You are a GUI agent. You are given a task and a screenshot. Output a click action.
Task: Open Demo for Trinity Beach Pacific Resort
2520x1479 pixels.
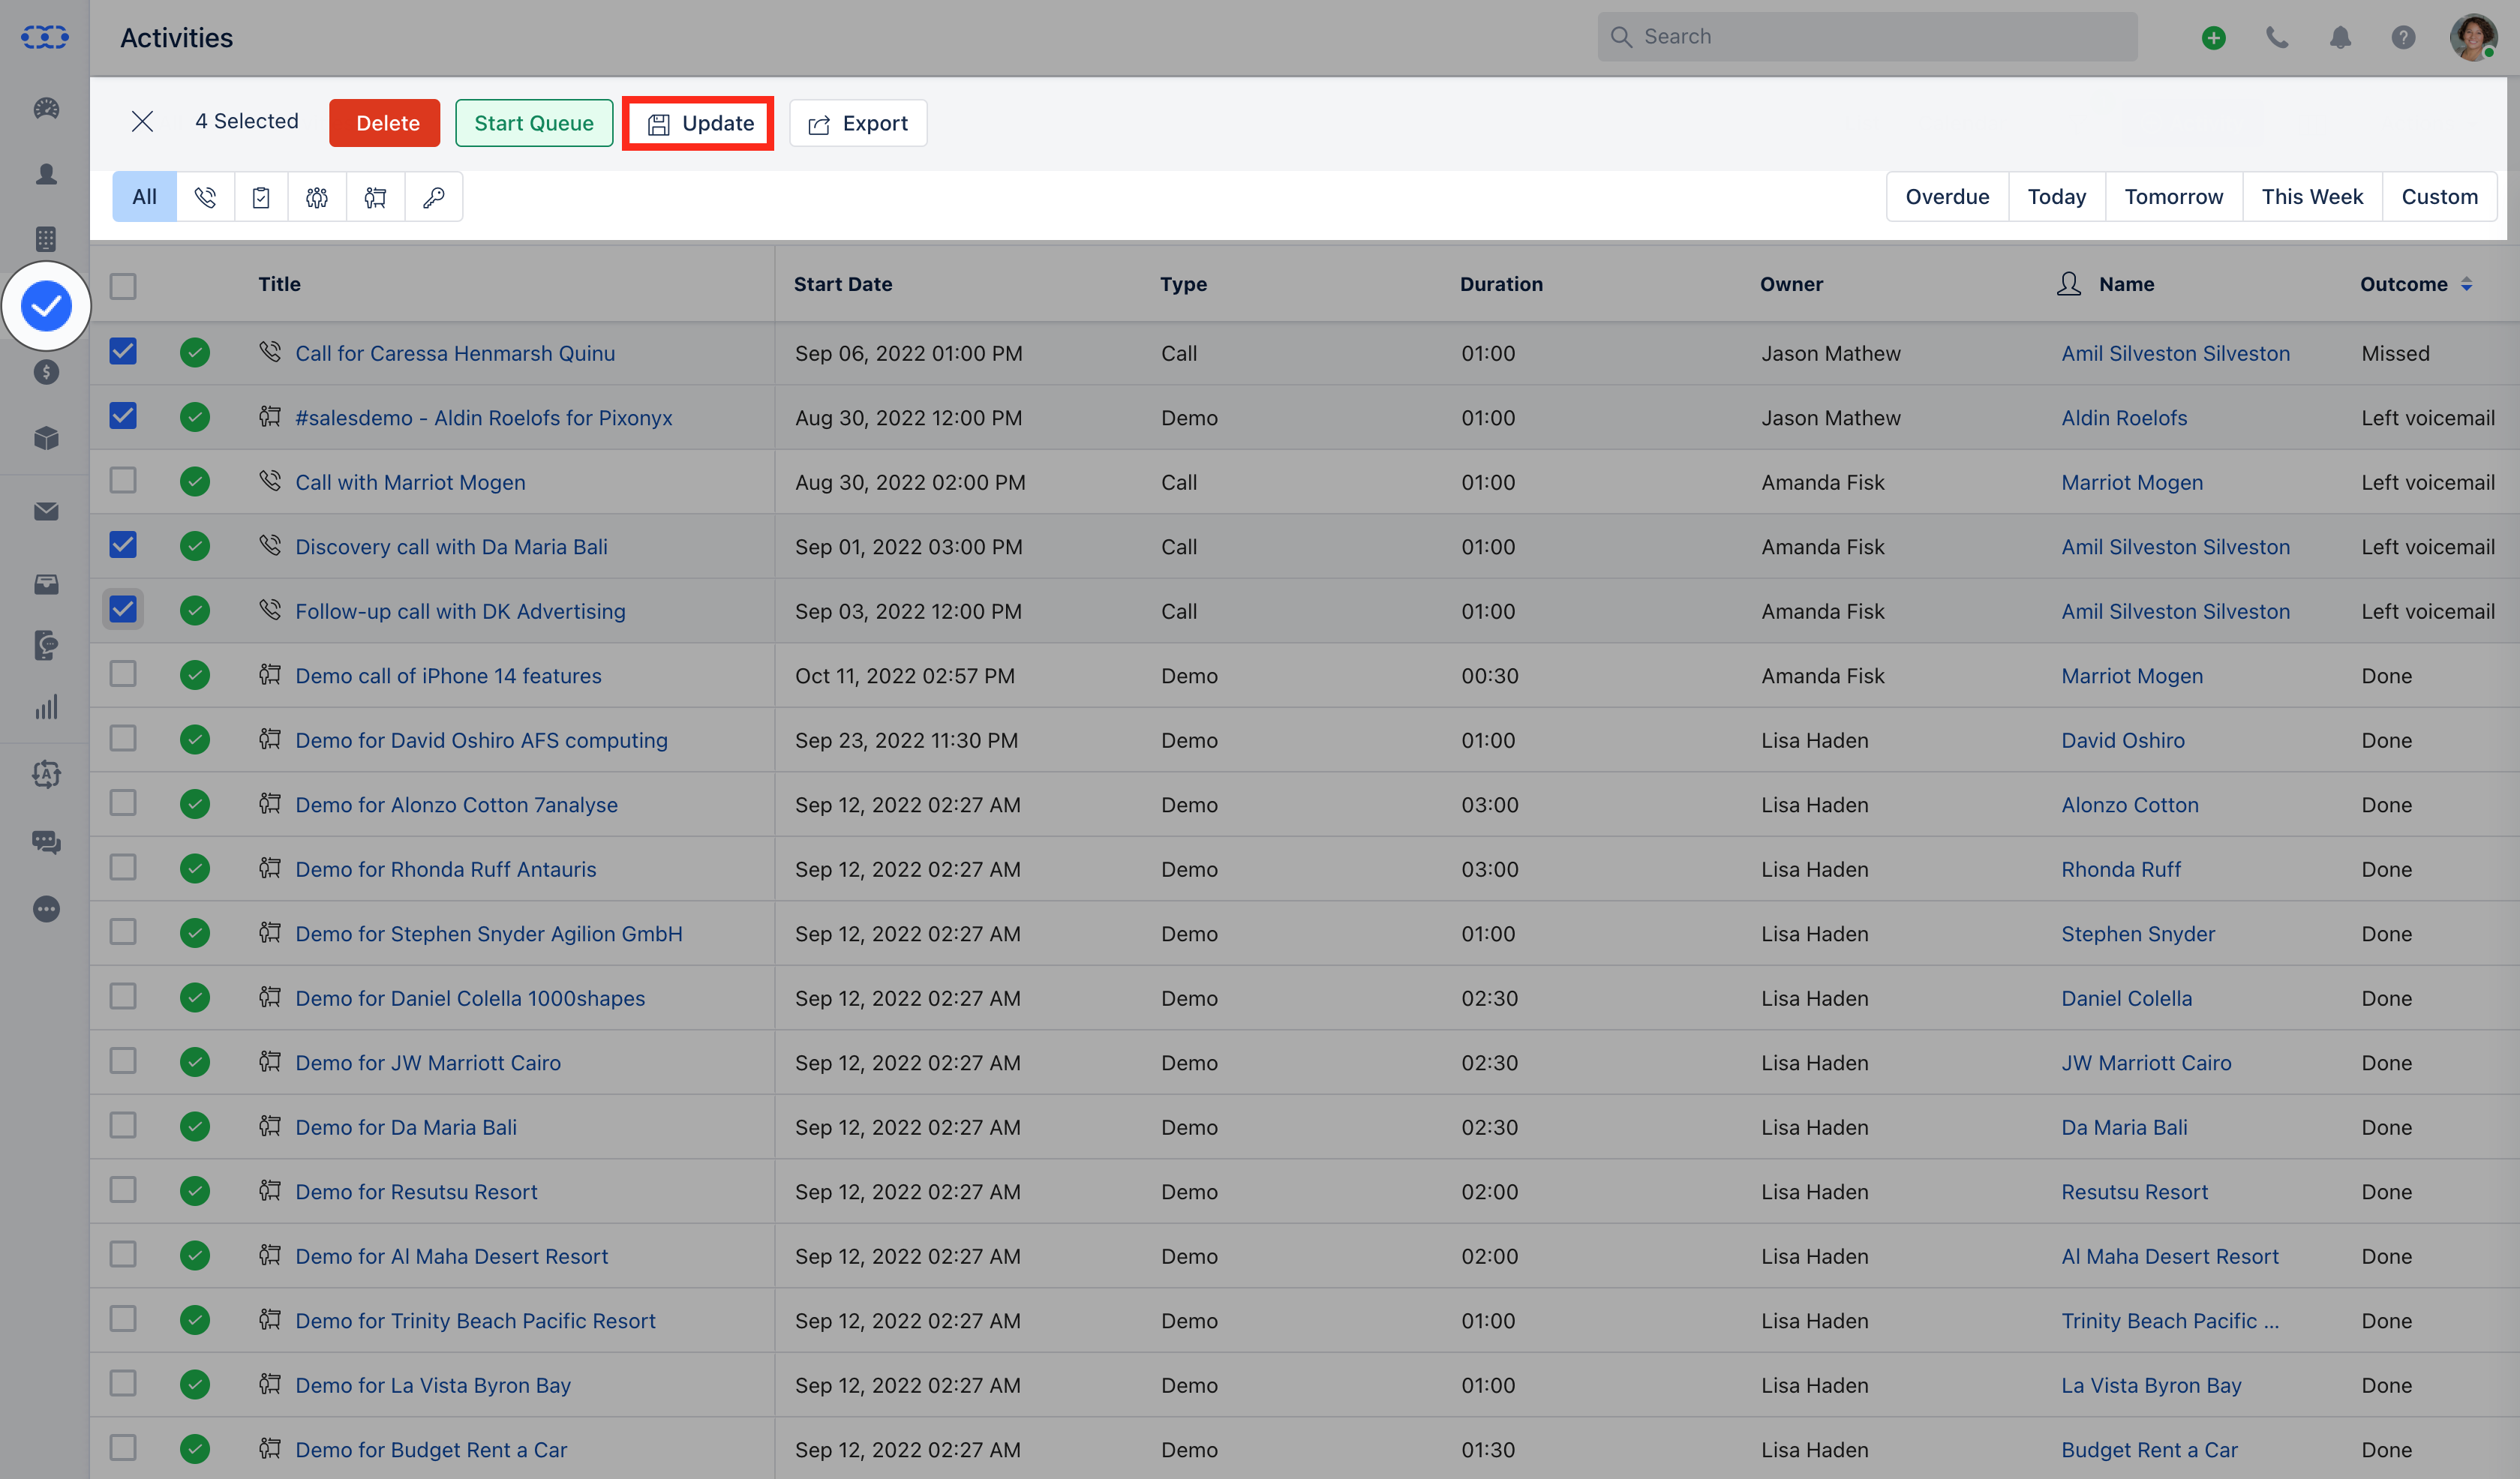[x=475, y=1321]
